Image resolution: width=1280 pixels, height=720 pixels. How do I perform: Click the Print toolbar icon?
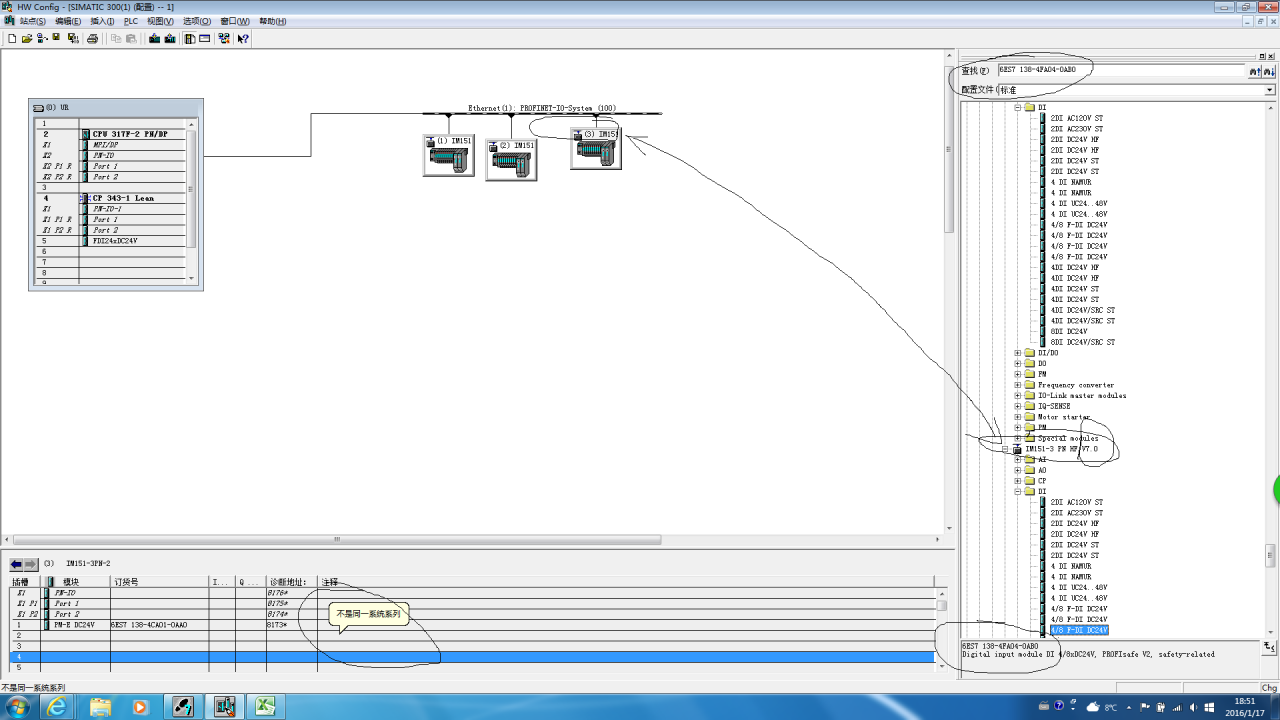pos(92,39)
